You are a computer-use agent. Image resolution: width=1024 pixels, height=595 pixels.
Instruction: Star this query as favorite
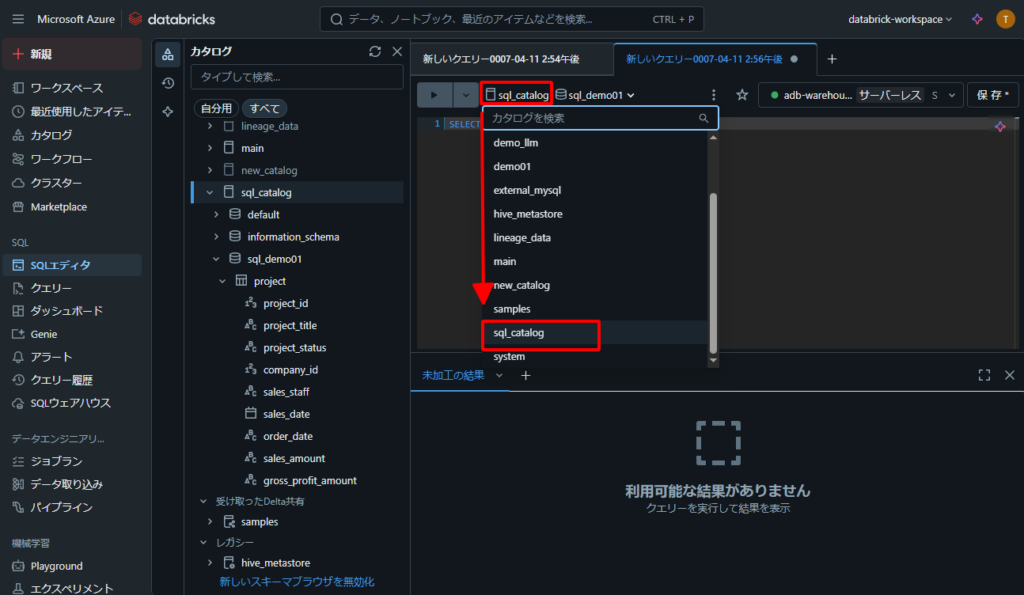point(742,95)
